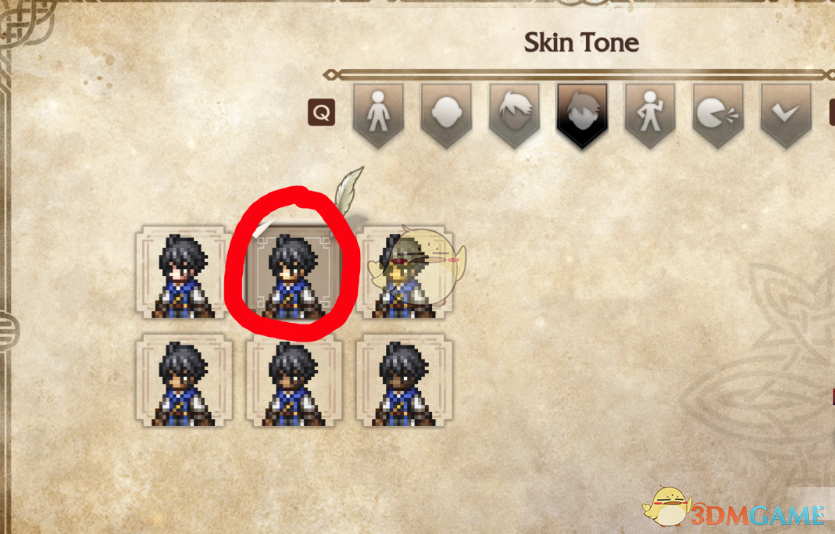The height and width of the screenshot is (534, 835).
Task: Open the body type tab icon
Action: coord(378,114)
